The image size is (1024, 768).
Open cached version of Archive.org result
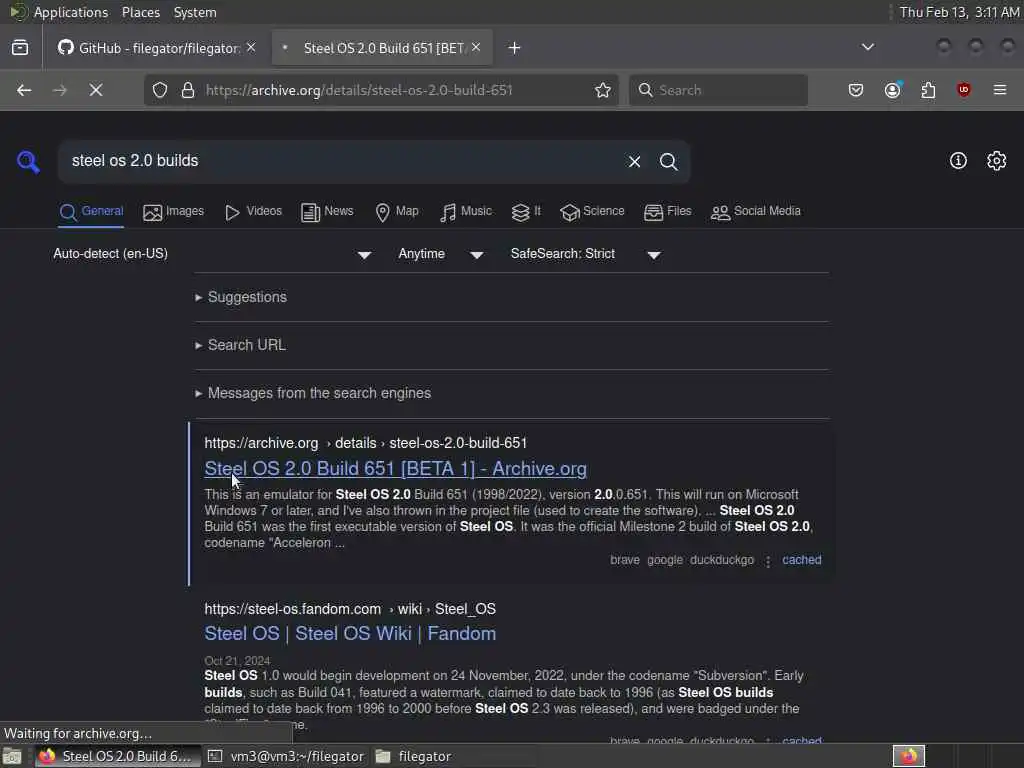(x=802, y=560)
